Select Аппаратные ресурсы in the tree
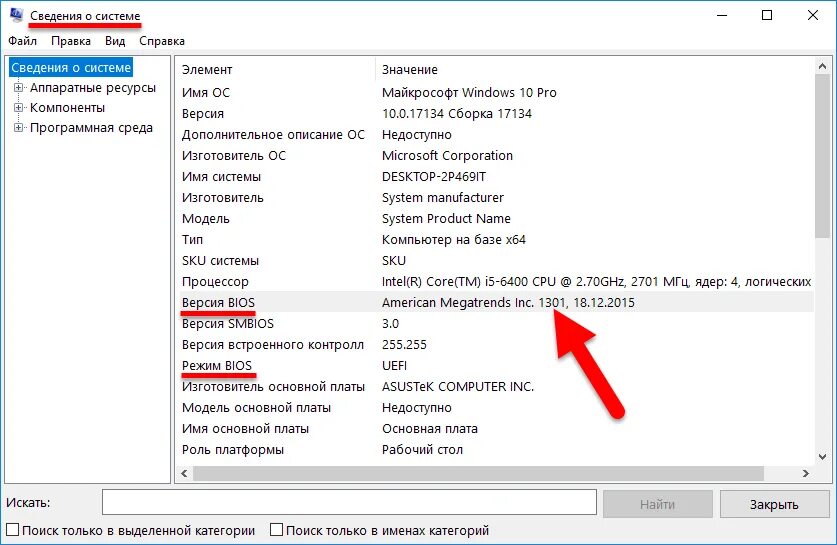This screenshot has width=837, height=545. [x=93, y=88]
